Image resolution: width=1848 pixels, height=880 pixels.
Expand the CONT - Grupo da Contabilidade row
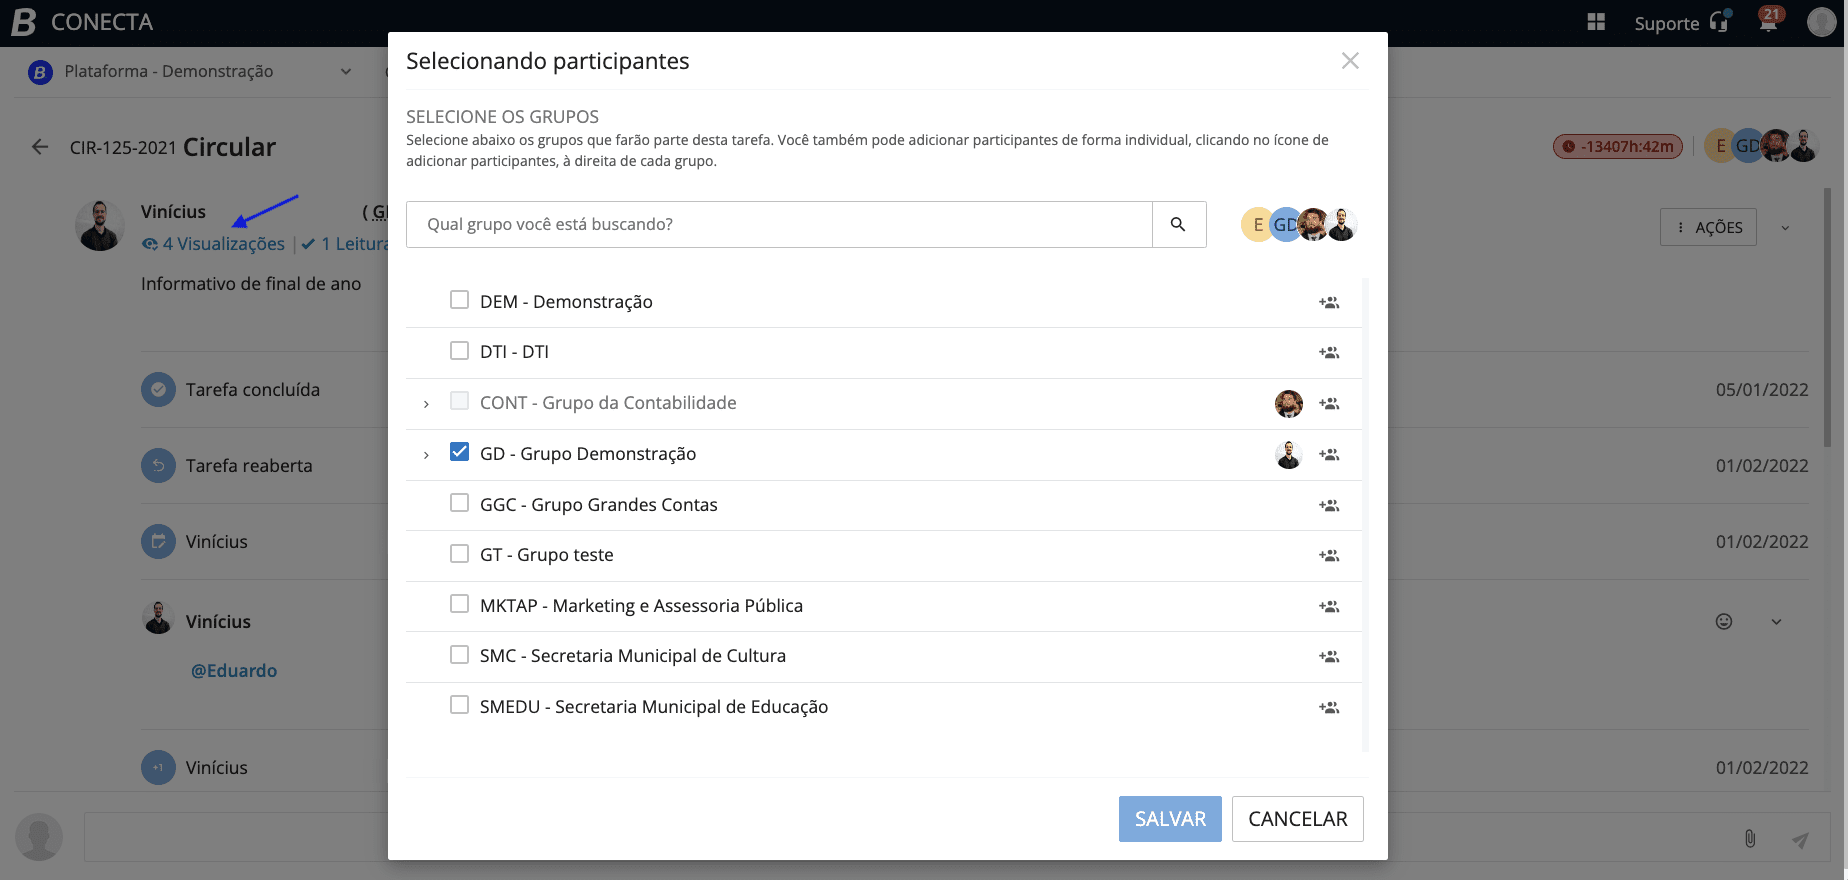coord(426,404)
